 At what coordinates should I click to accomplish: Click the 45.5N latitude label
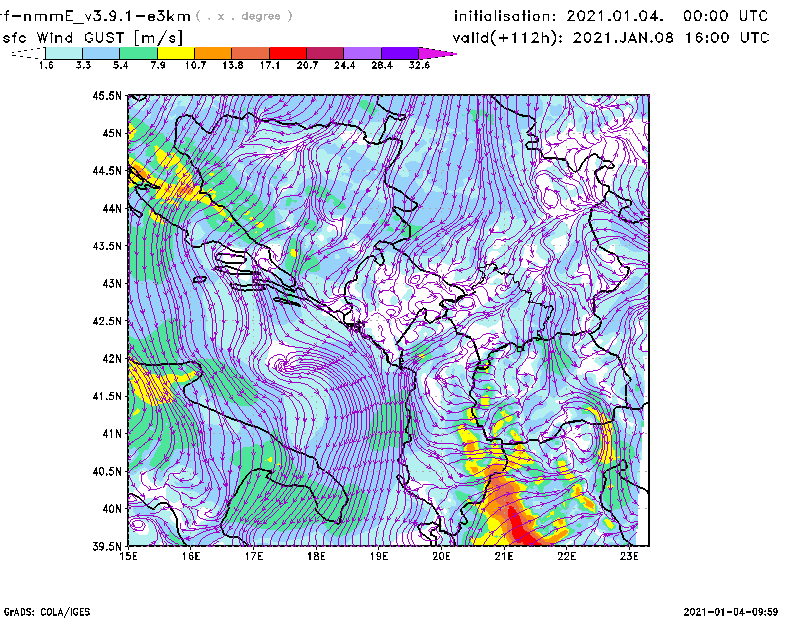pyautogui.click(x=107, y=95)
